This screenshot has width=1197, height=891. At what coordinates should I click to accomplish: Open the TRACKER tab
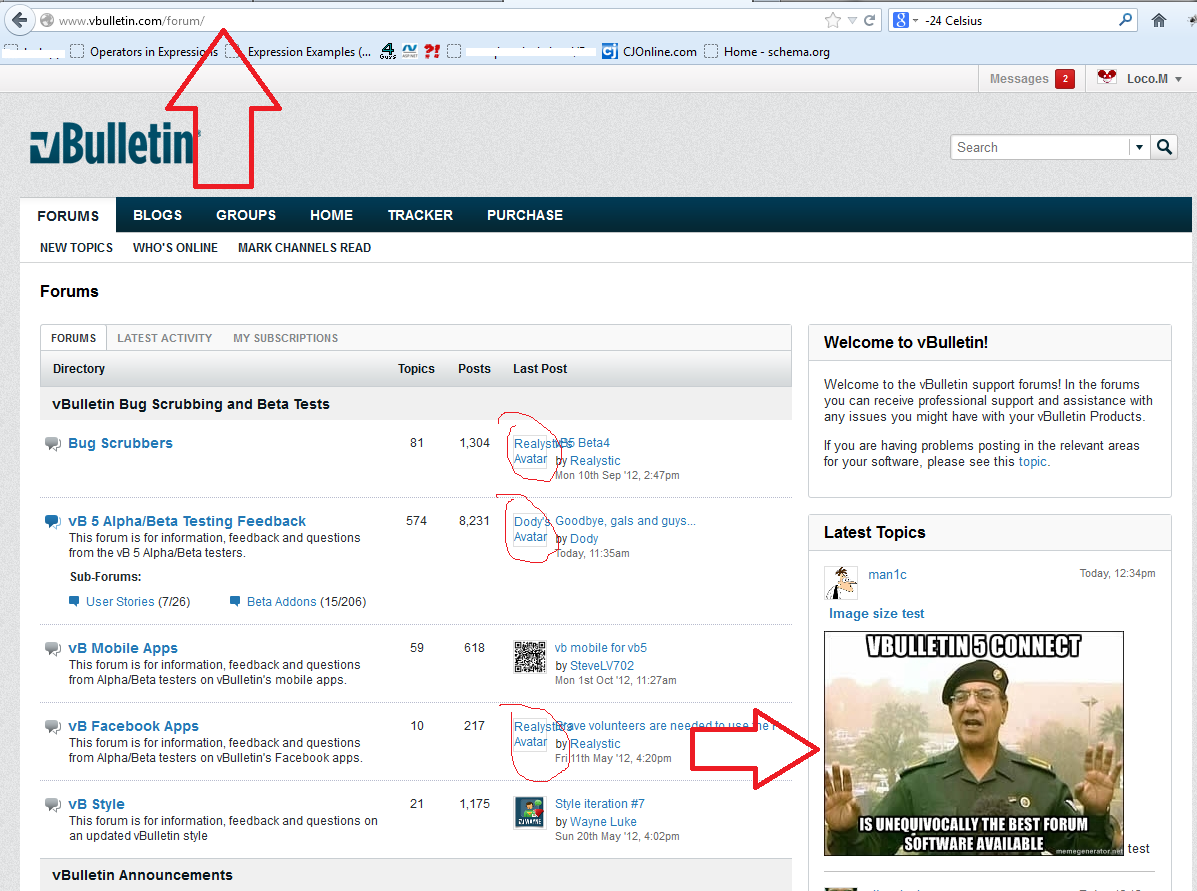coord(420,215)
